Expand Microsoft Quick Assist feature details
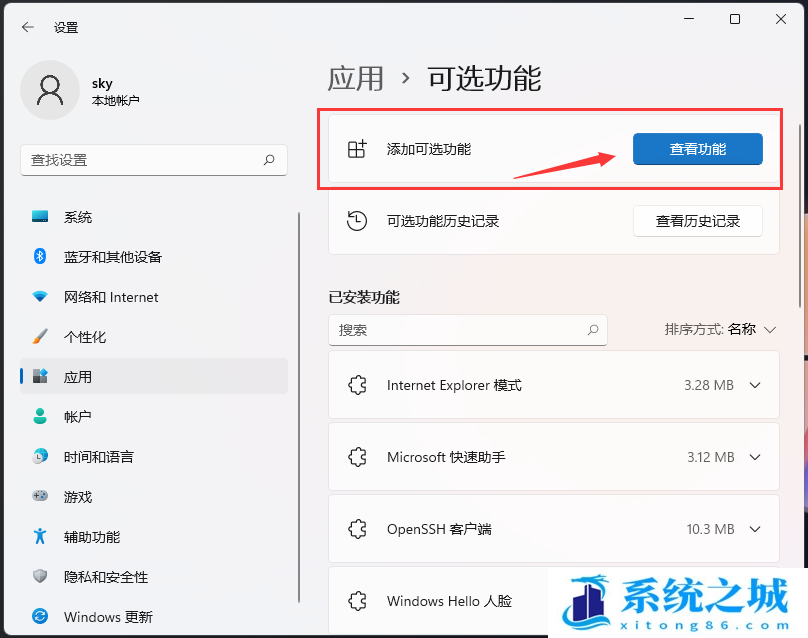Screen dimensions: 808x638 [755, 457]
